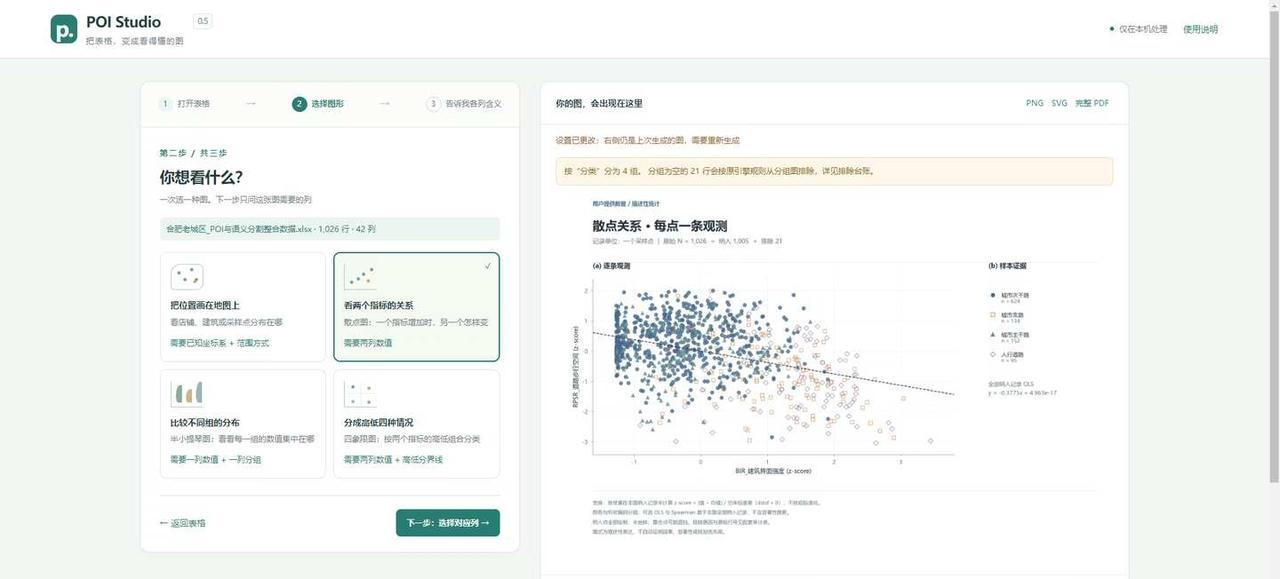Screen dimensions: 1280x579
Task: Click the 散点关系 · 每点一条观测 chart title
Action: click(659, 226)
